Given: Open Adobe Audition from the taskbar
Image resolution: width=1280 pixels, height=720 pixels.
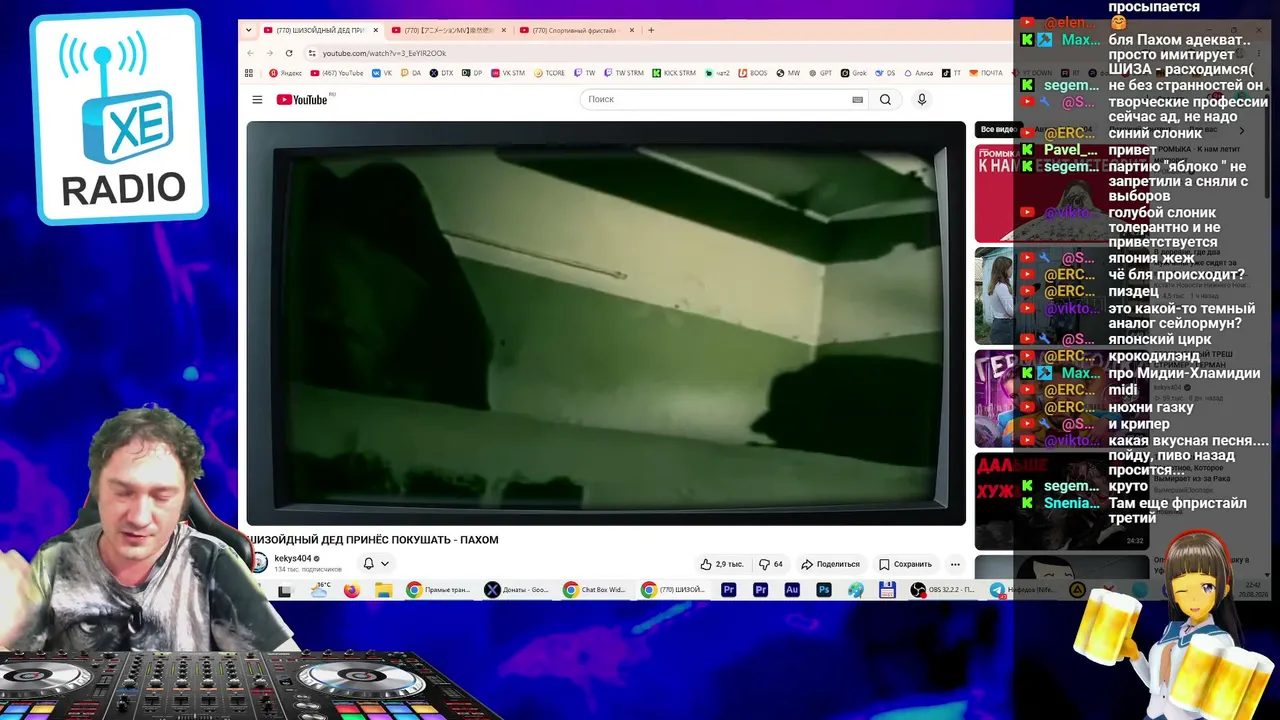Looking at the screenshot, I should pyautogui.click(x=792, y=590).
